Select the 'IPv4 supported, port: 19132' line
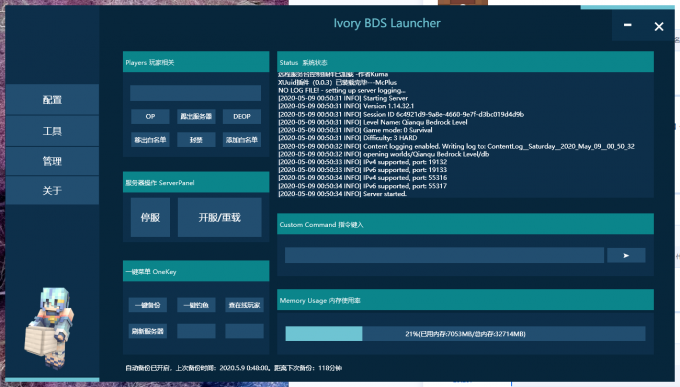 pos(363,162)
